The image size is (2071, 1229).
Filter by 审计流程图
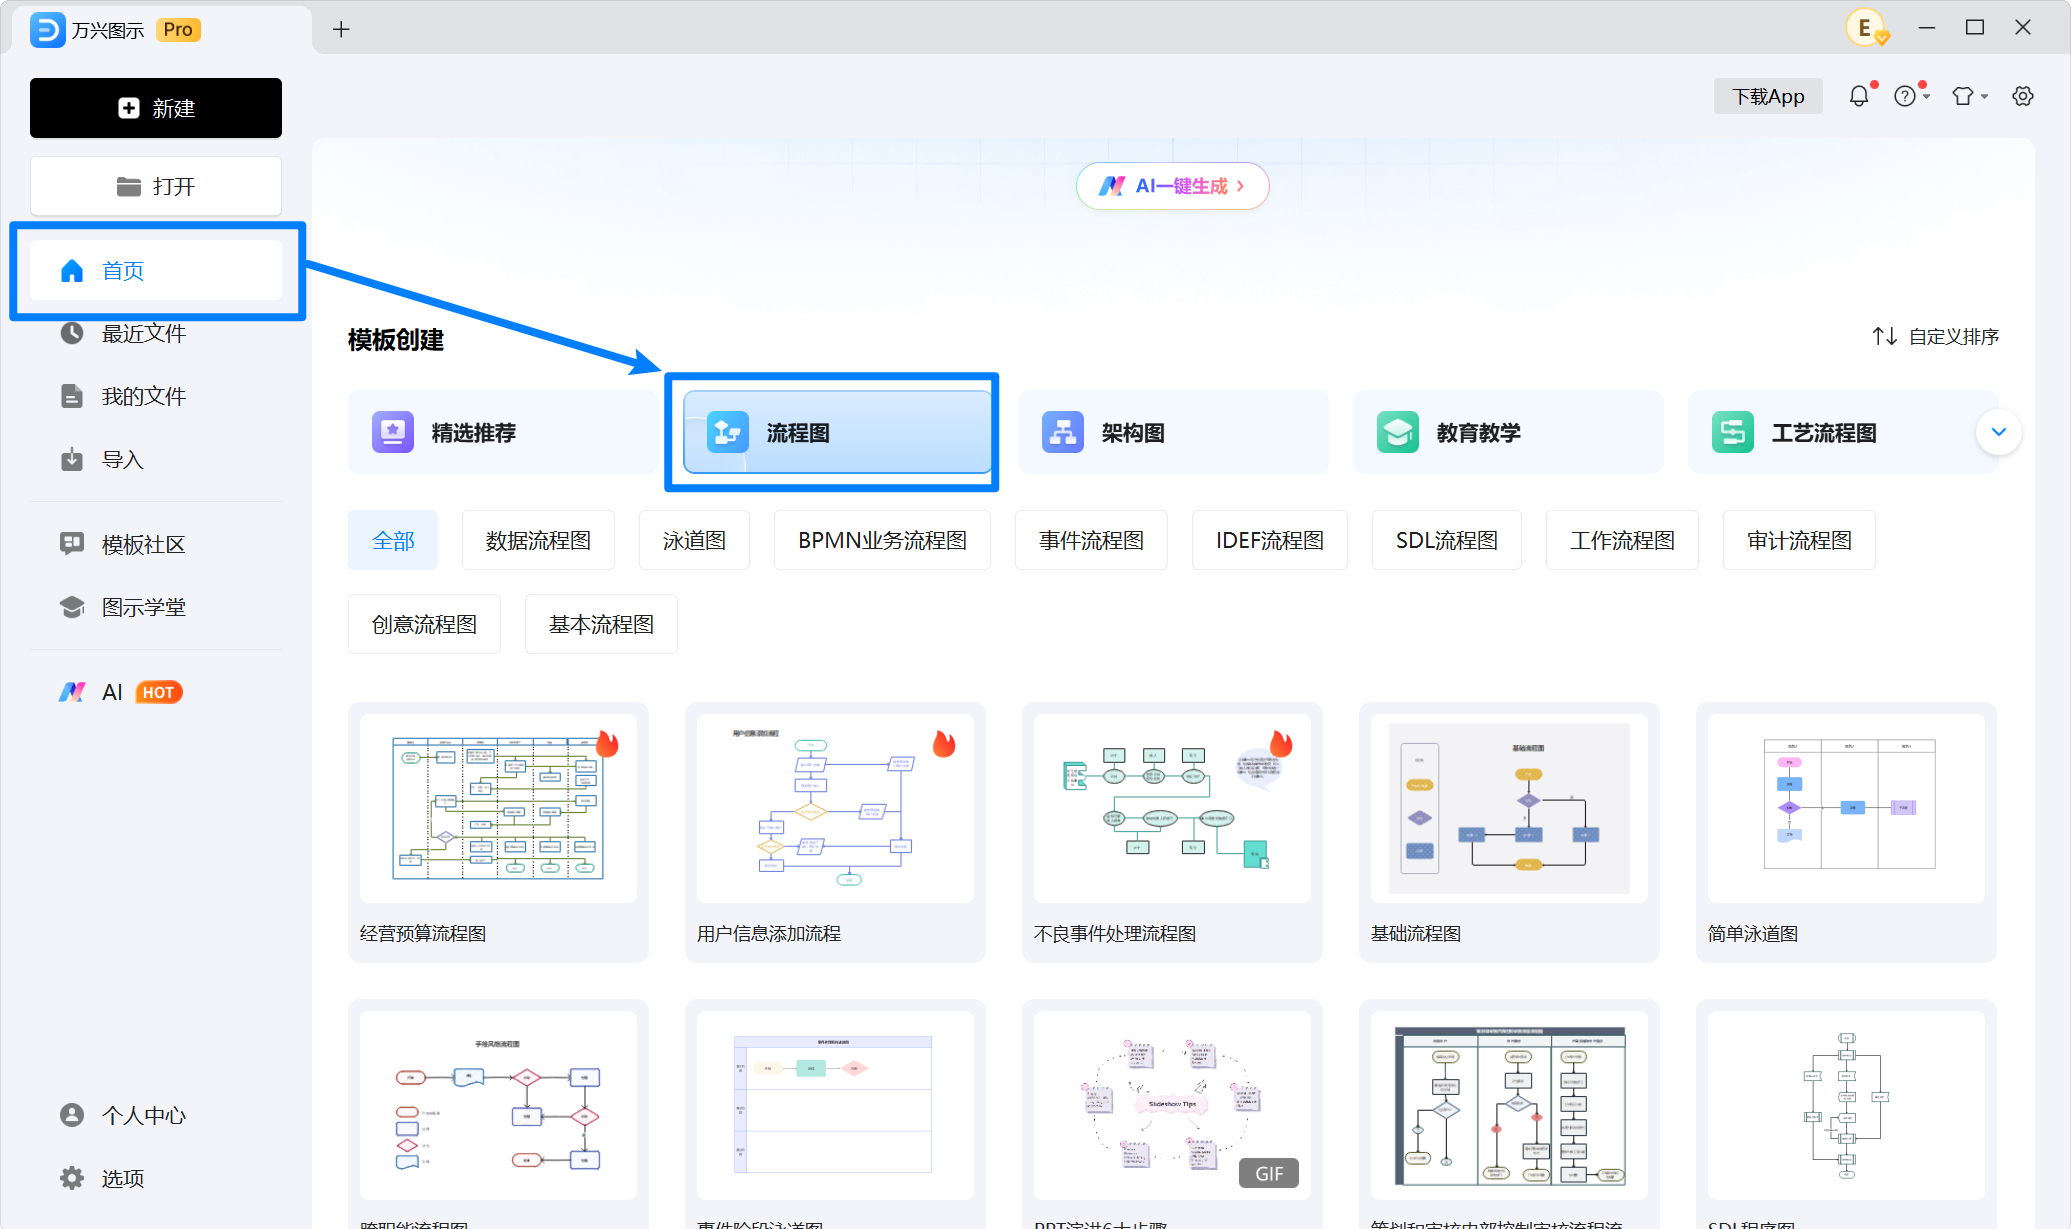point(1799,540)
